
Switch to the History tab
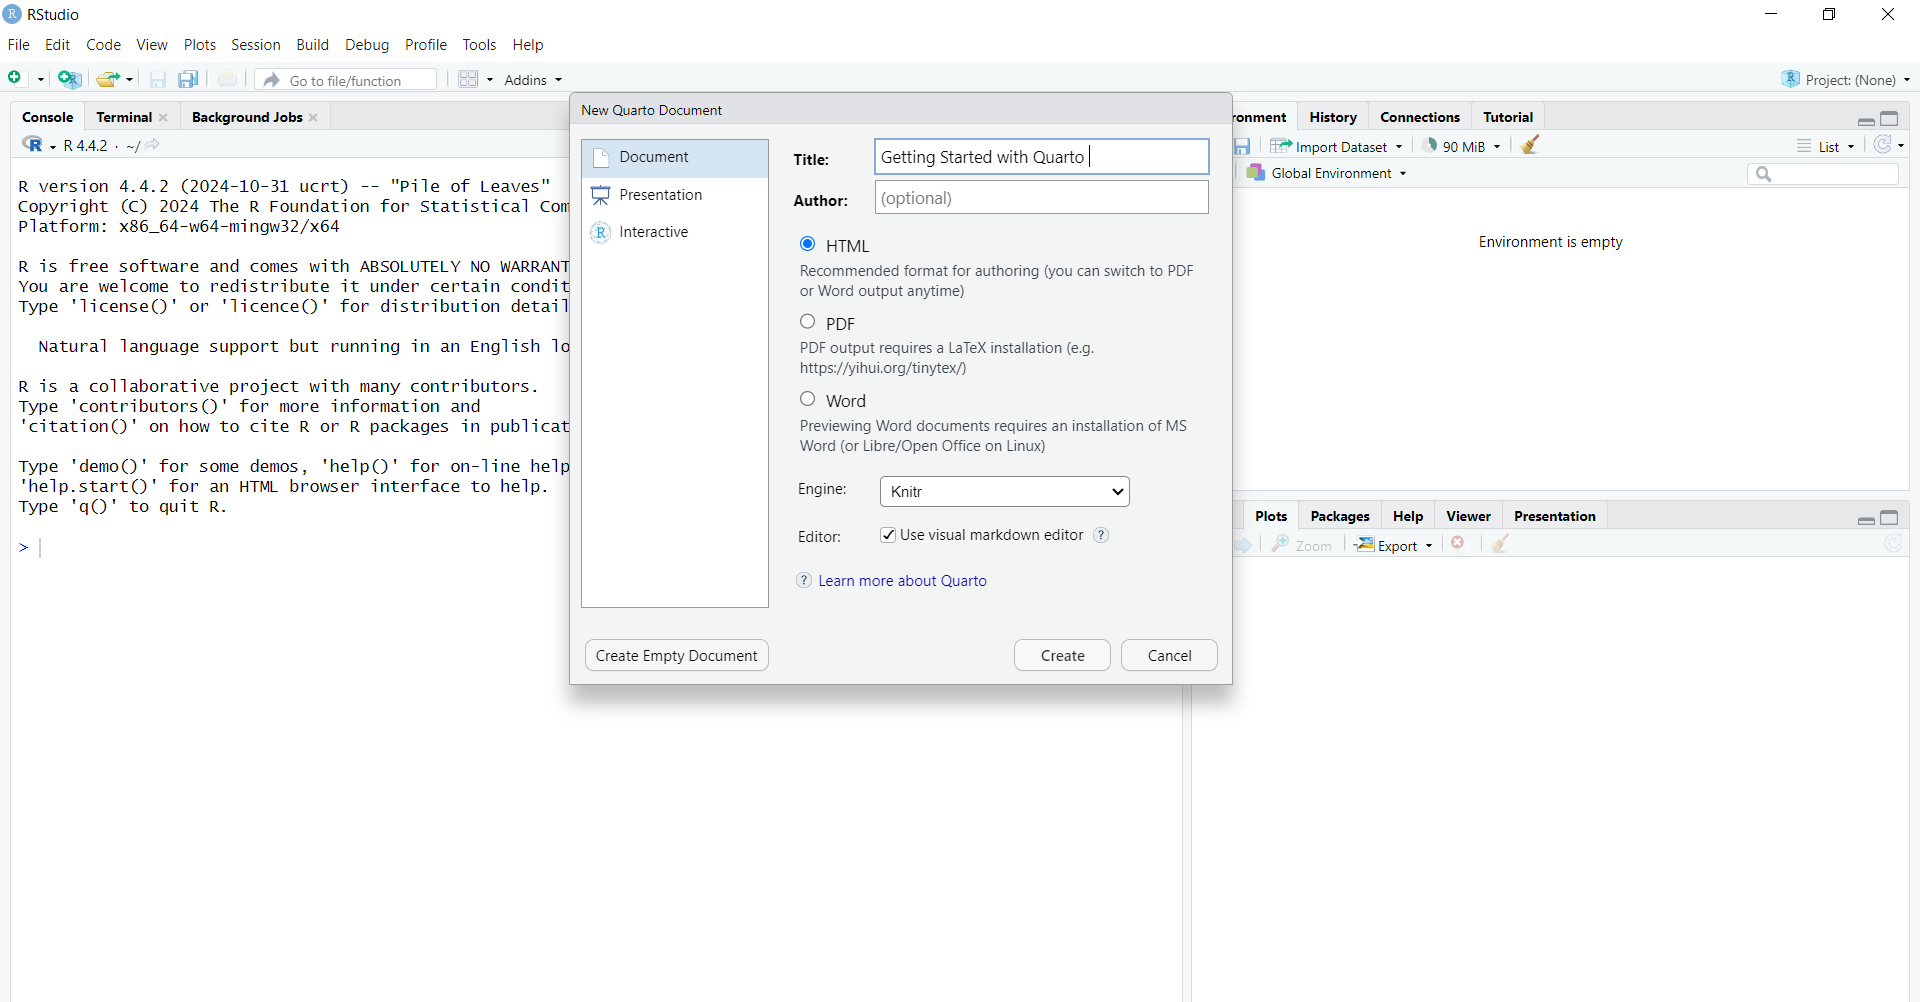point(1333,117)
